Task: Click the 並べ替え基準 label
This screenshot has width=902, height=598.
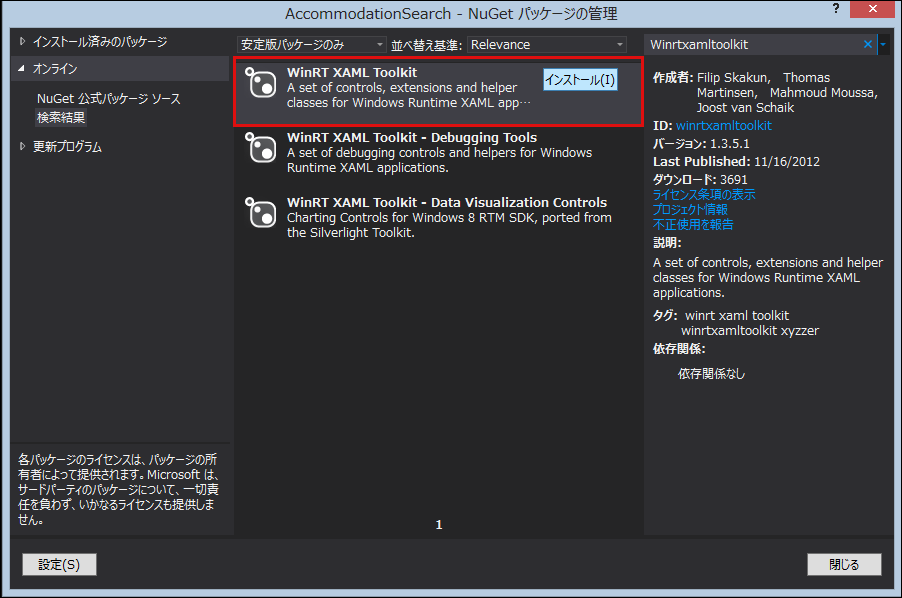Action: coord(426,45)
